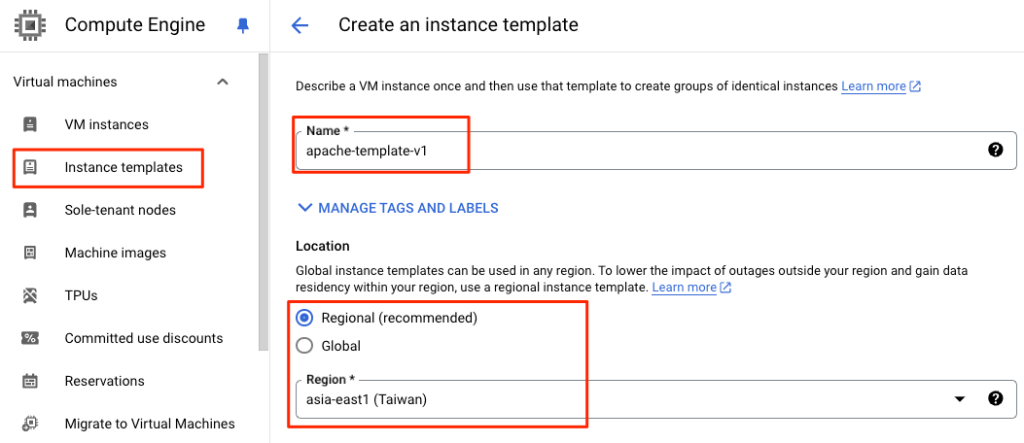Expand MANAGE TAGS AND LABELS section
1024x443 pixels.
398,208
